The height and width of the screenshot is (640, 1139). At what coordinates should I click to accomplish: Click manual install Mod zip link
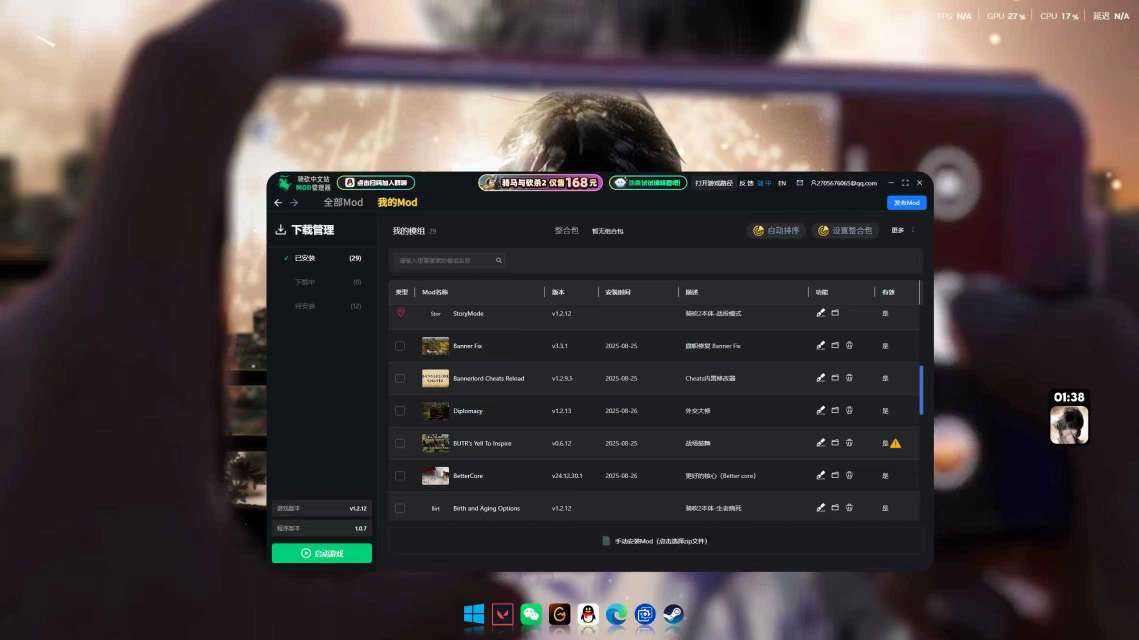654,541
